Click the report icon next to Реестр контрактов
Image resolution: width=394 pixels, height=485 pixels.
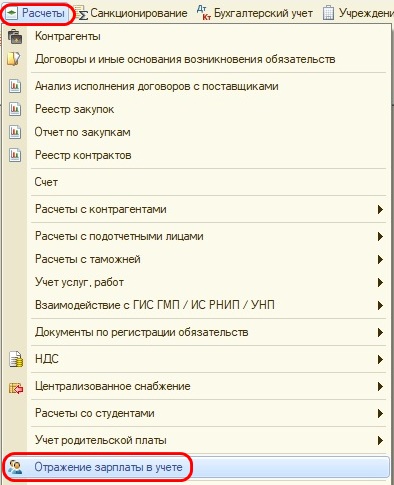pyautogui.click(x=15, y=155)
